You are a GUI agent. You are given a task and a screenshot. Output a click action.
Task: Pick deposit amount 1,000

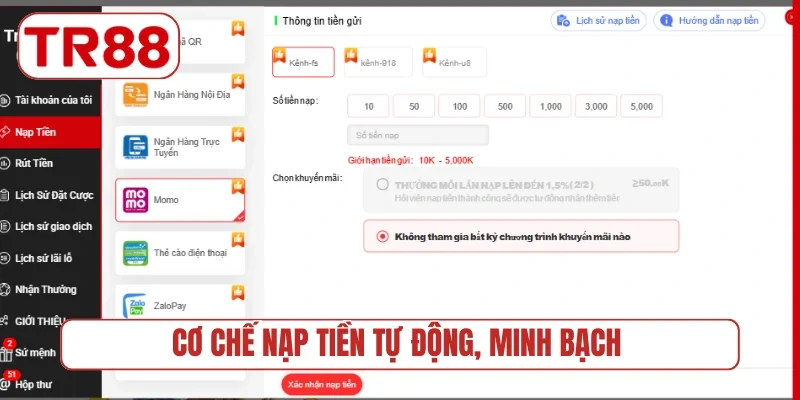(551, 106)
